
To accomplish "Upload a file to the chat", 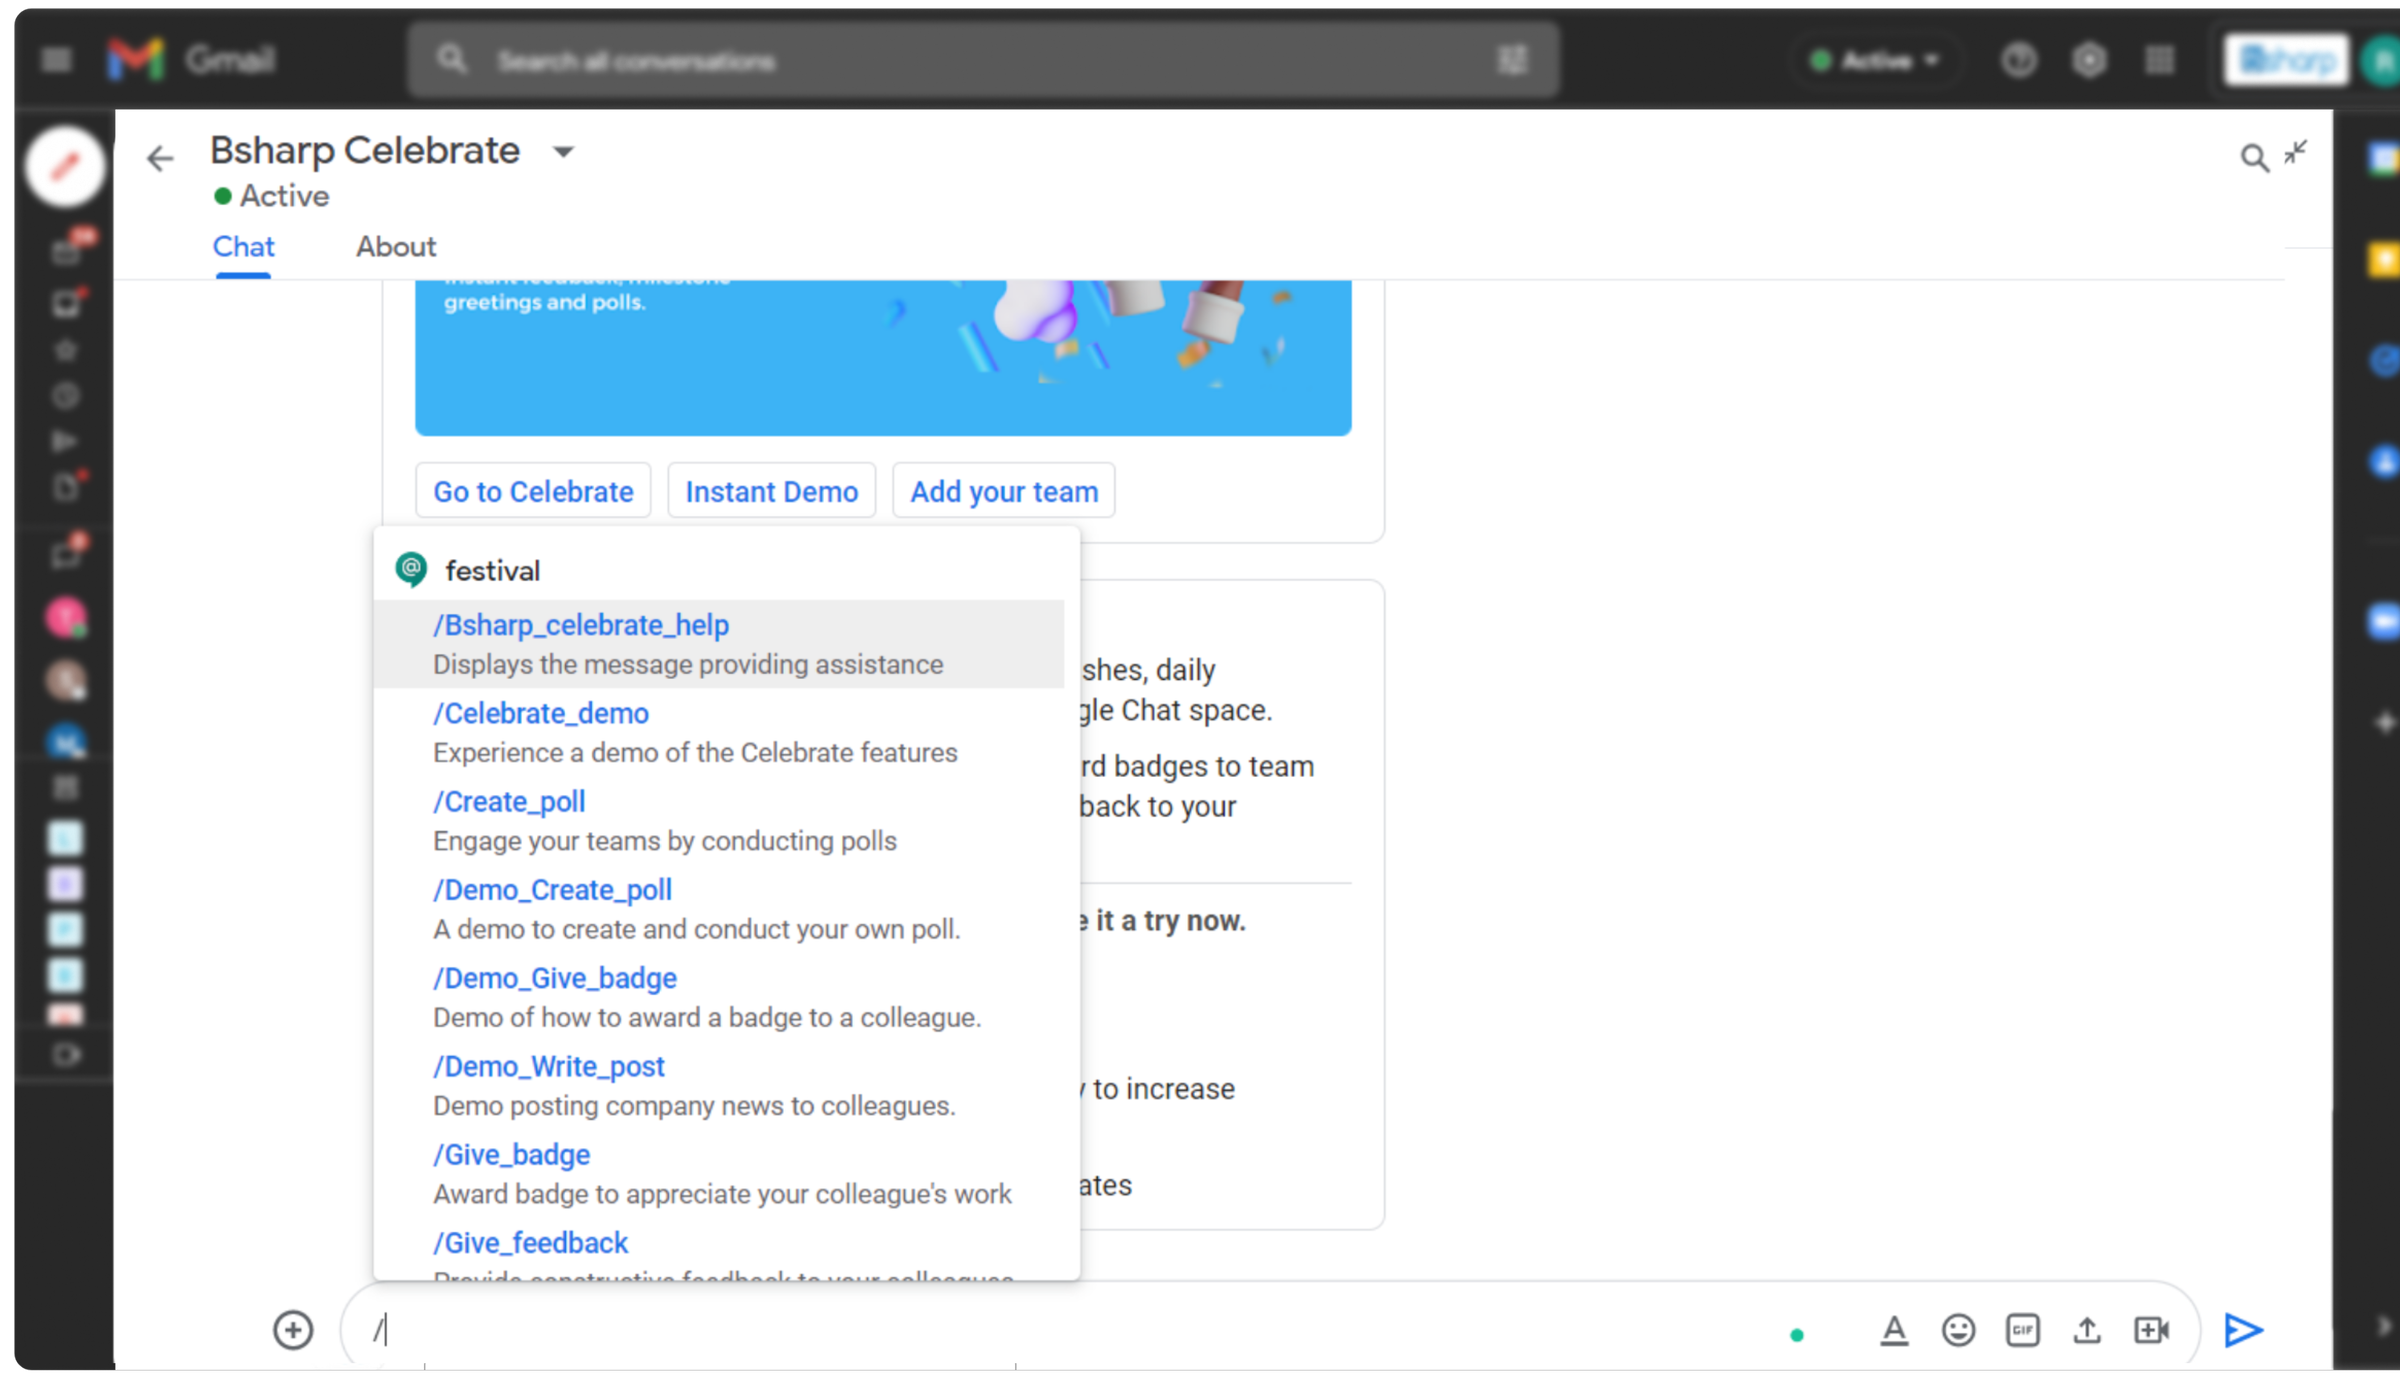I will pos(2086,1330).
